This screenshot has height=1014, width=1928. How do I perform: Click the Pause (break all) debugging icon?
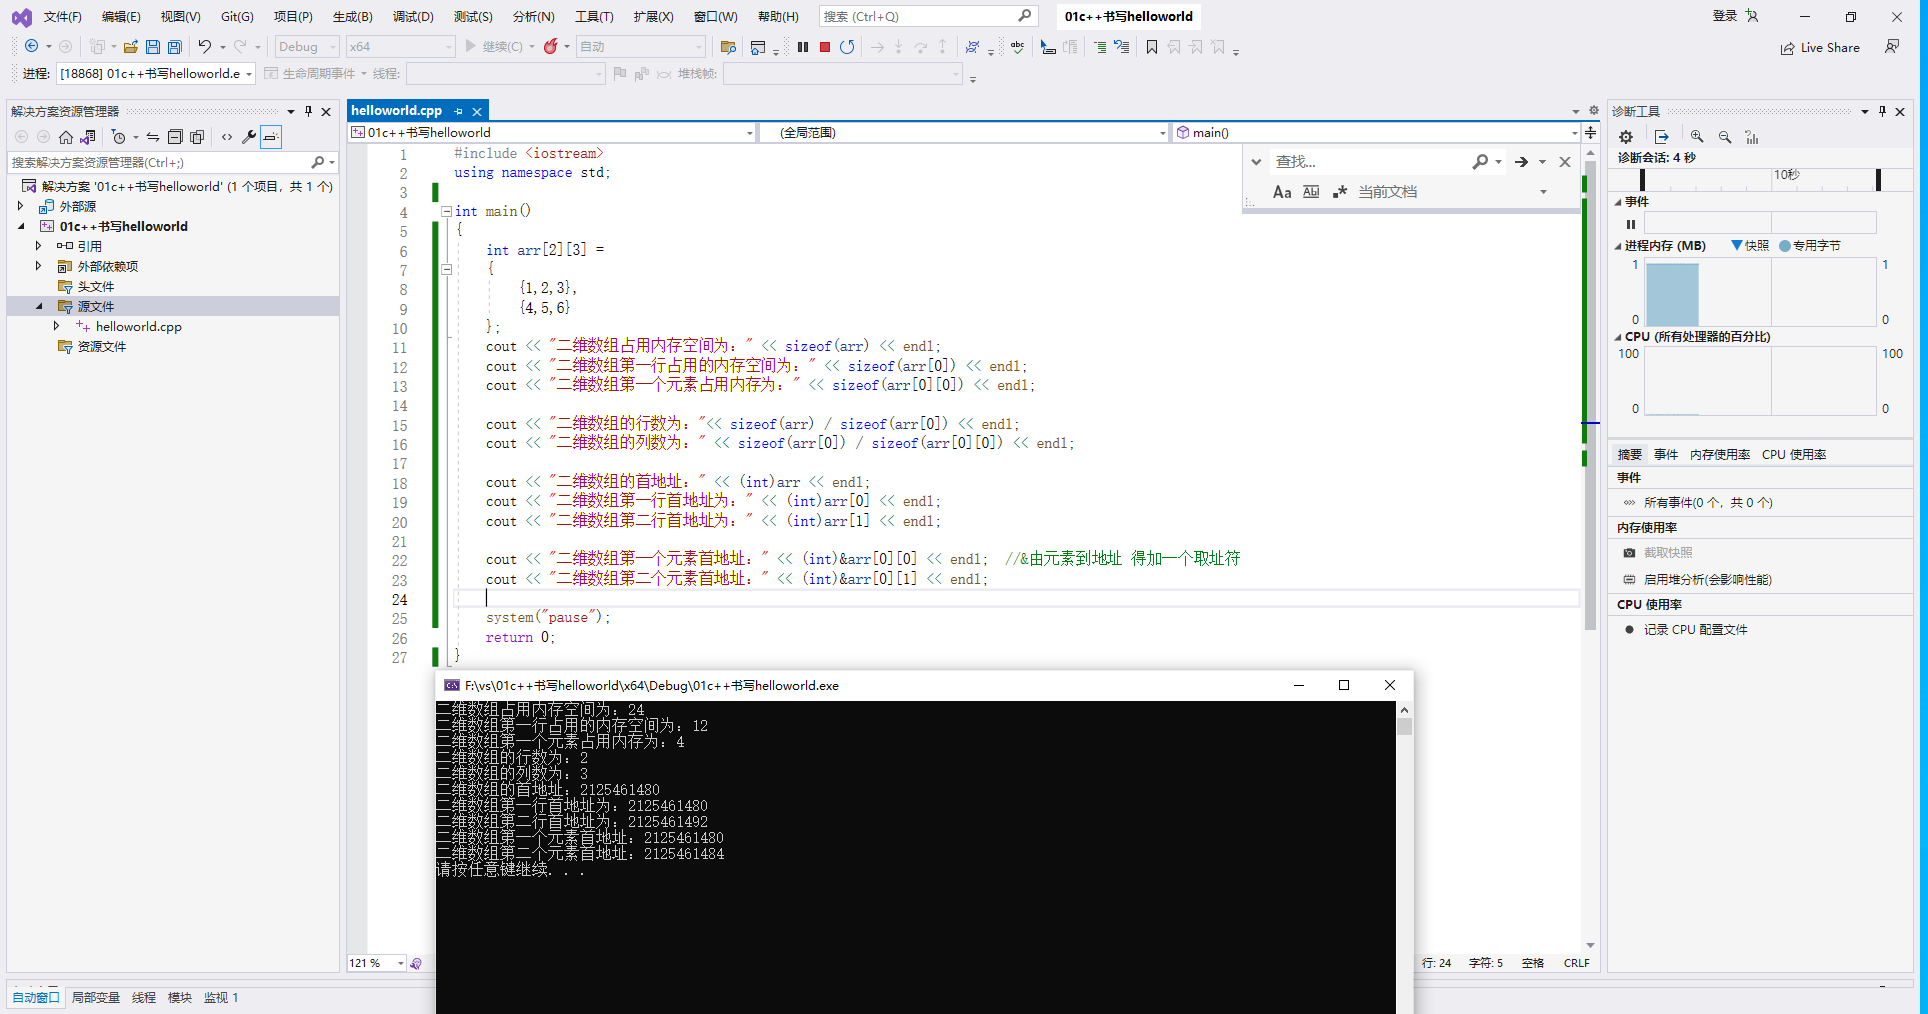(x=803, y=47)
